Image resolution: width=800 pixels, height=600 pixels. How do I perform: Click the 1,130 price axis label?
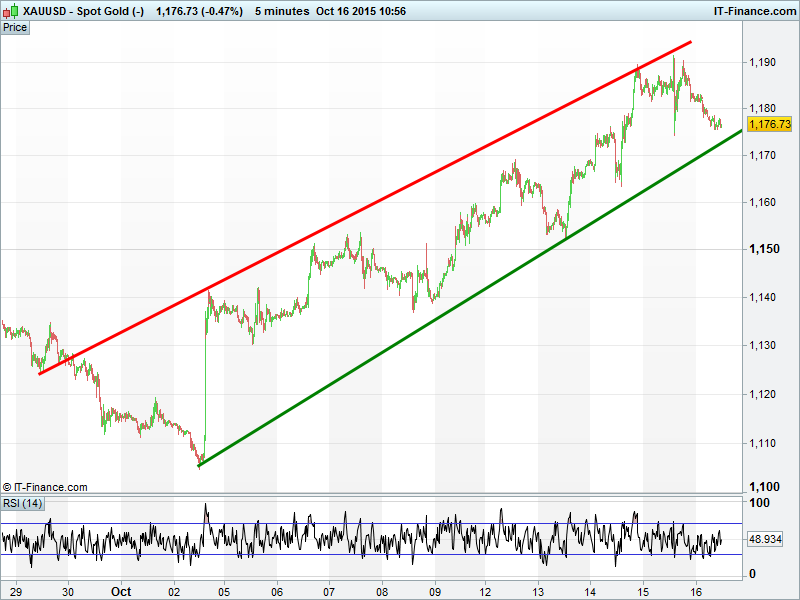[x=762, y=345]
